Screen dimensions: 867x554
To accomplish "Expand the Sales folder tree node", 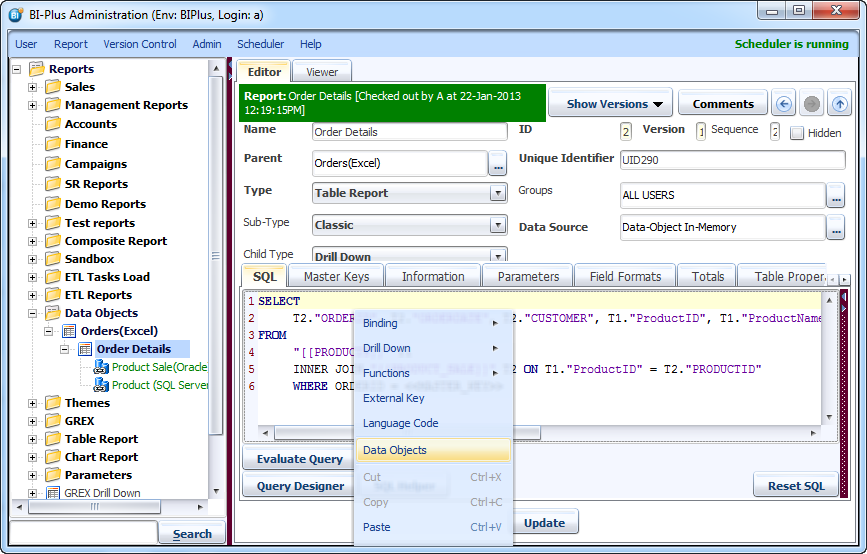I will [x=32, y=87].
